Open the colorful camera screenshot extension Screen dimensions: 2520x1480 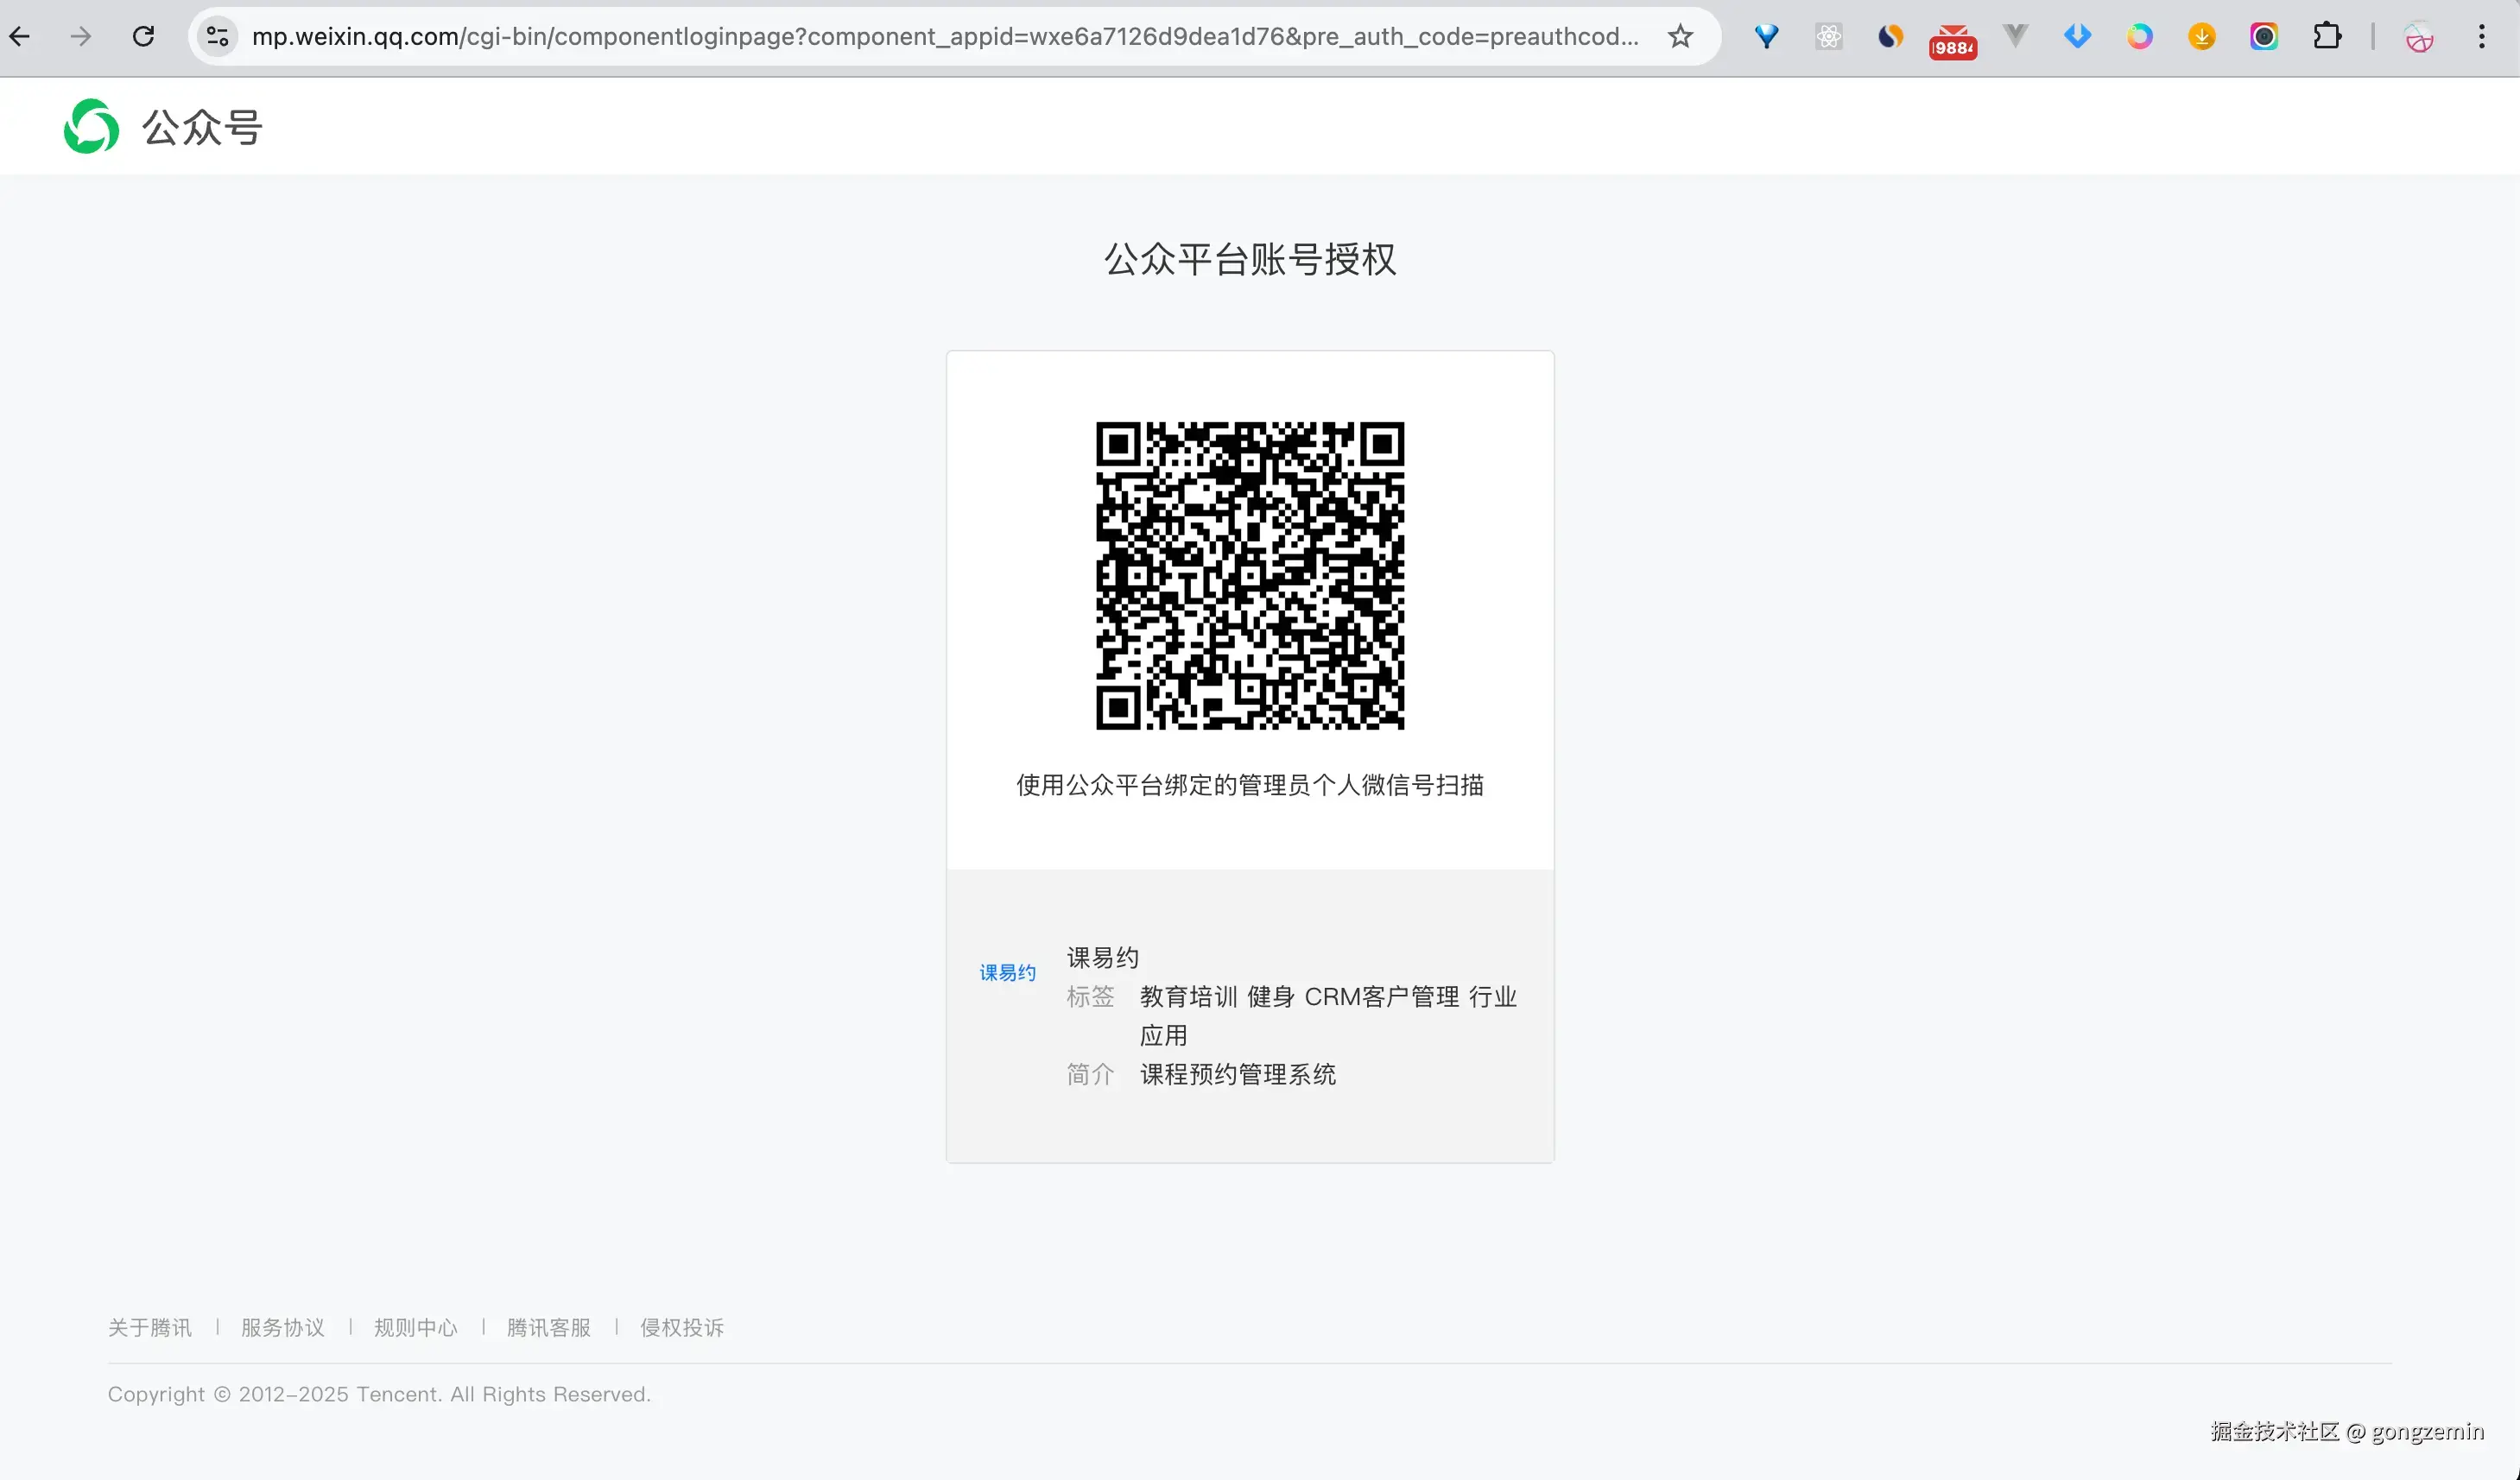click(x=2264, y=37)
